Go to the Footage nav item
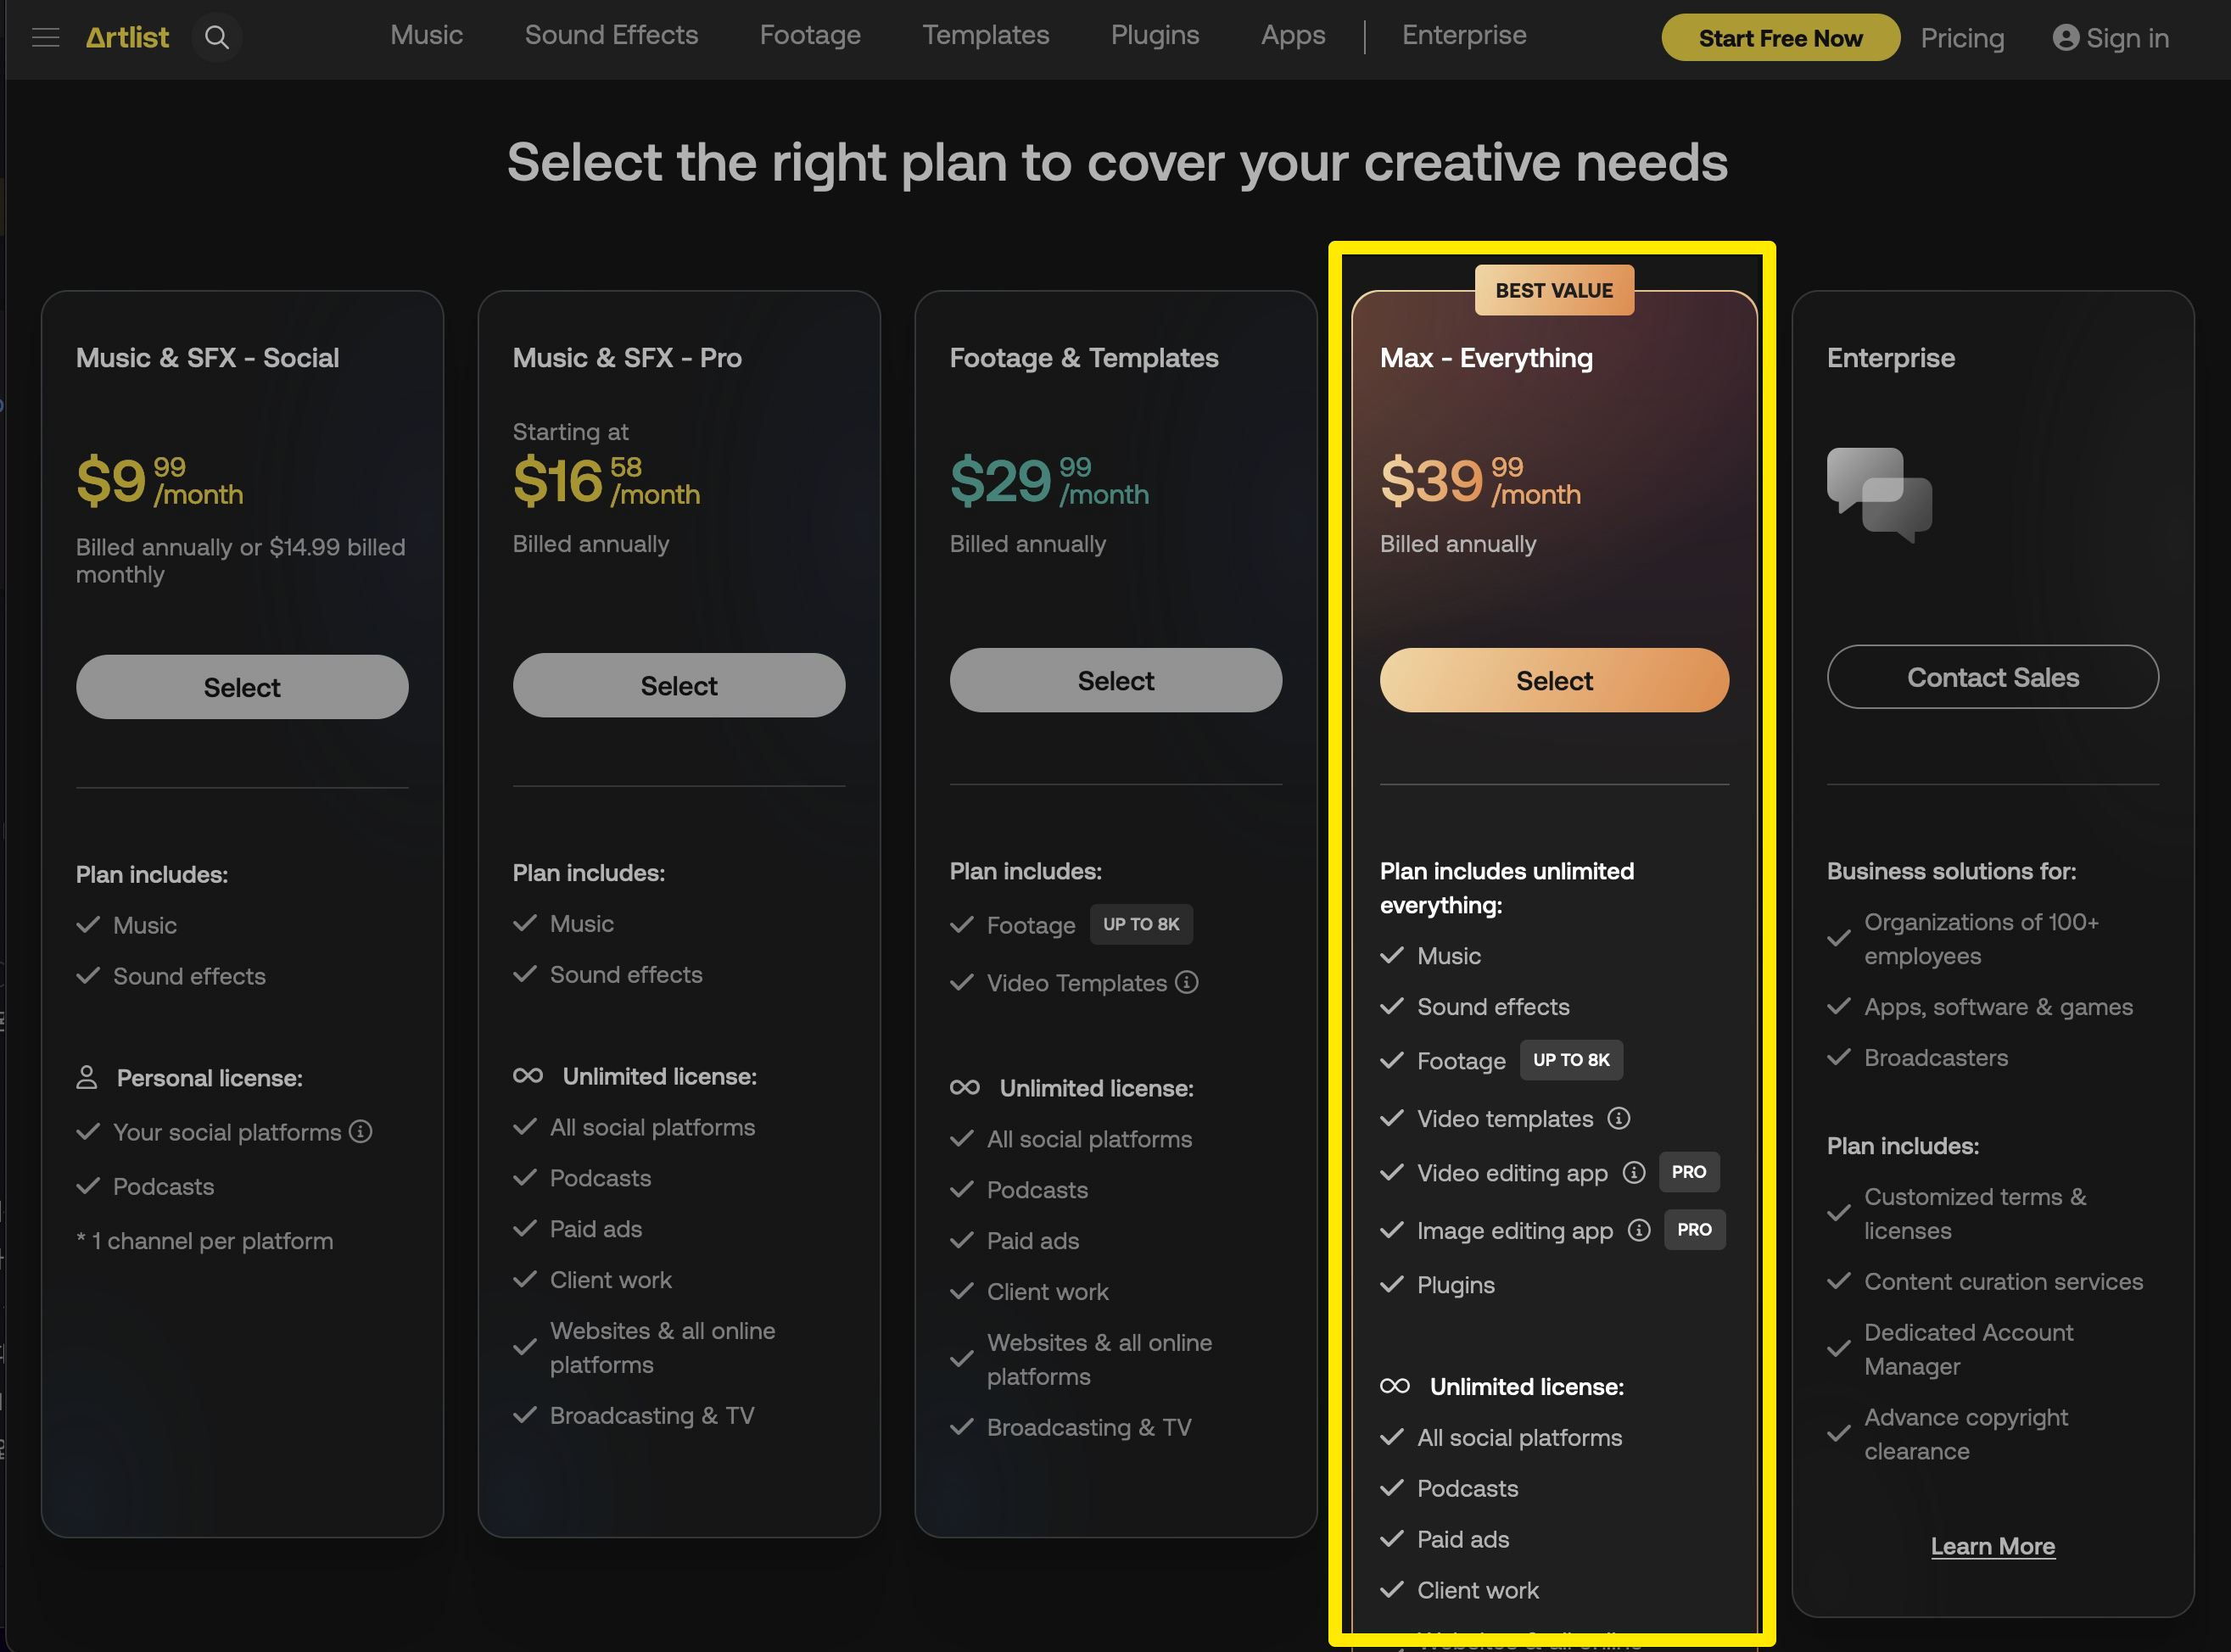The height and width of the screenshot is (1652, 2231). click(x=809, y=35)
